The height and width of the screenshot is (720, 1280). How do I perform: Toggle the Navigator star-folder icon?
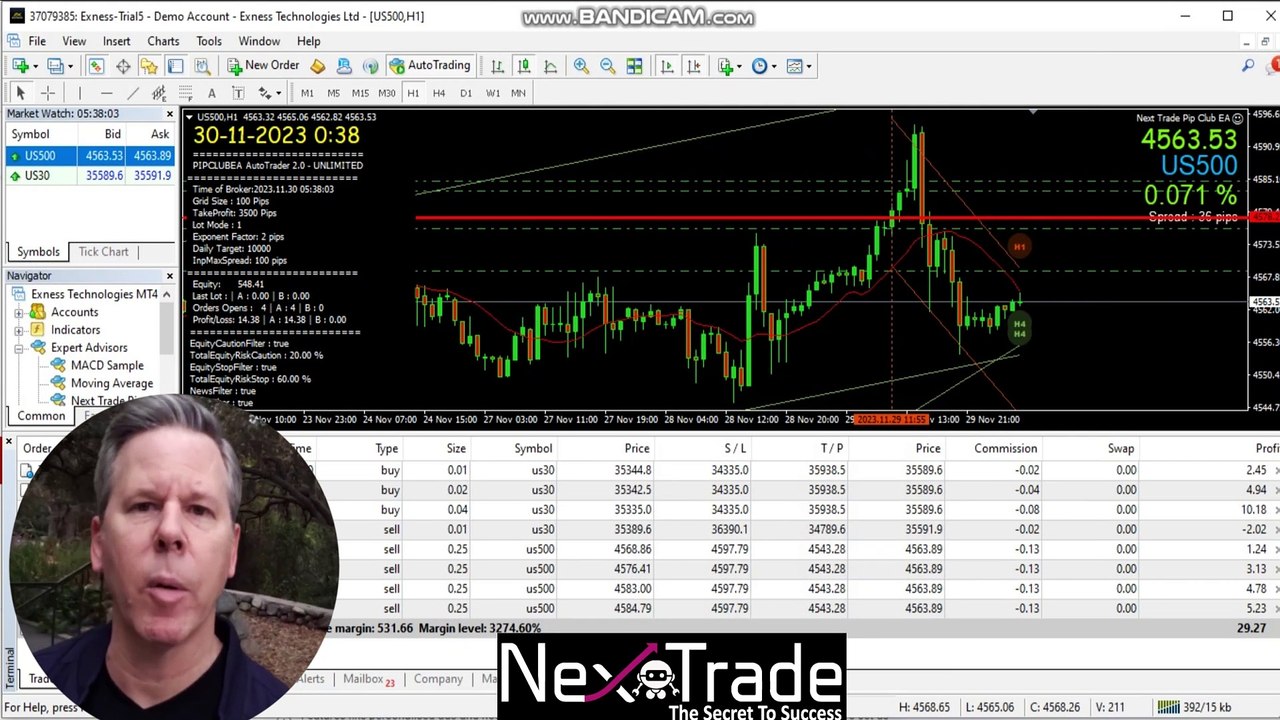149,66
